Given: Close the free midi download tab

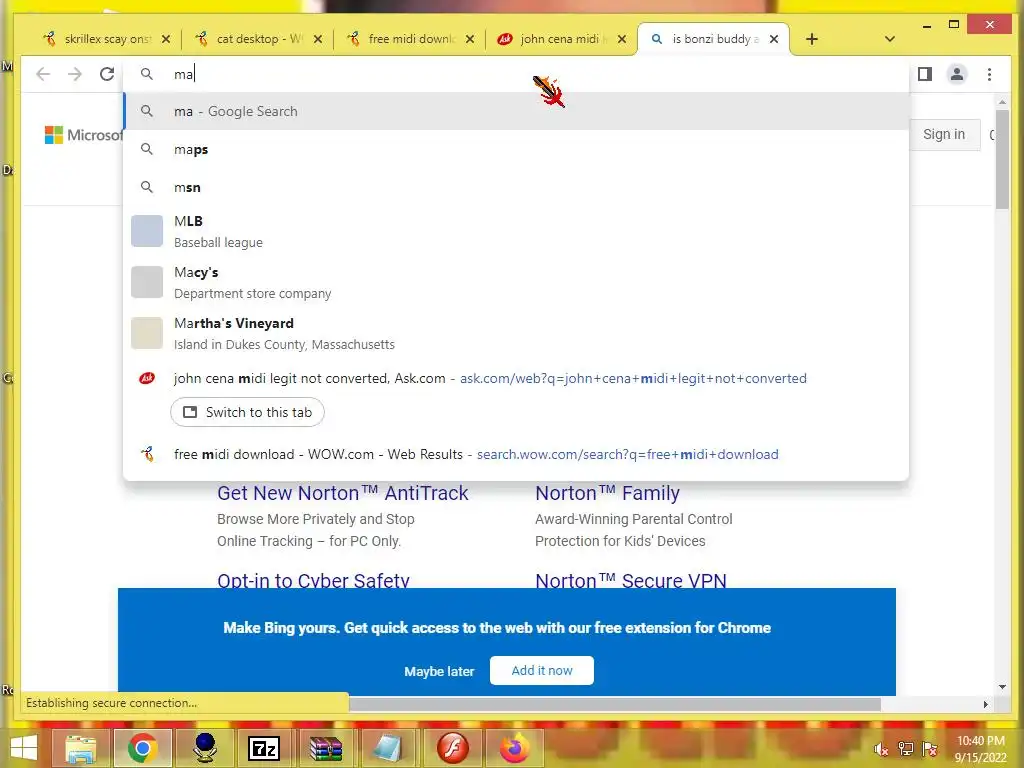Looking at the screenshot, I should pyautogui.click(x=470, y=39).
